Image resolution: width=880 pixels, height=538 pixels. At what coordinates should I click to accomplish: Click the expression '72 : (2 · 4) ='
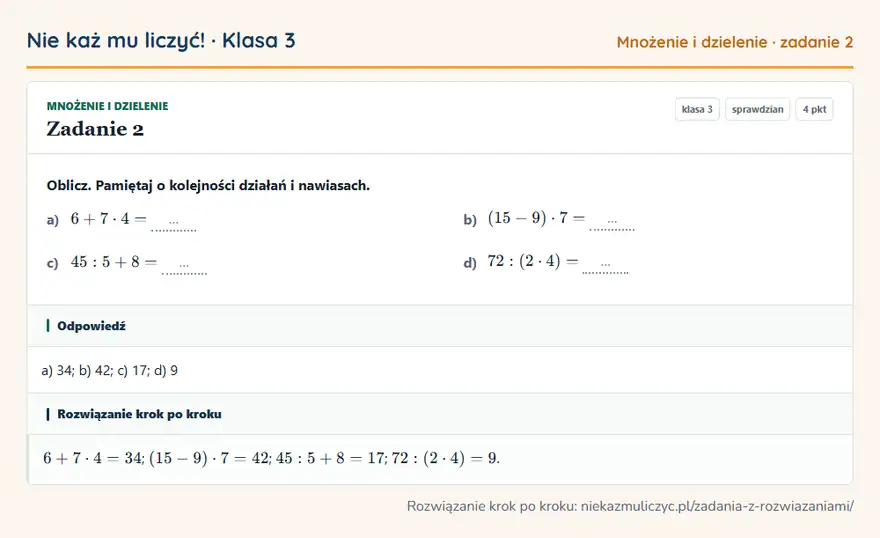point(533,261)
